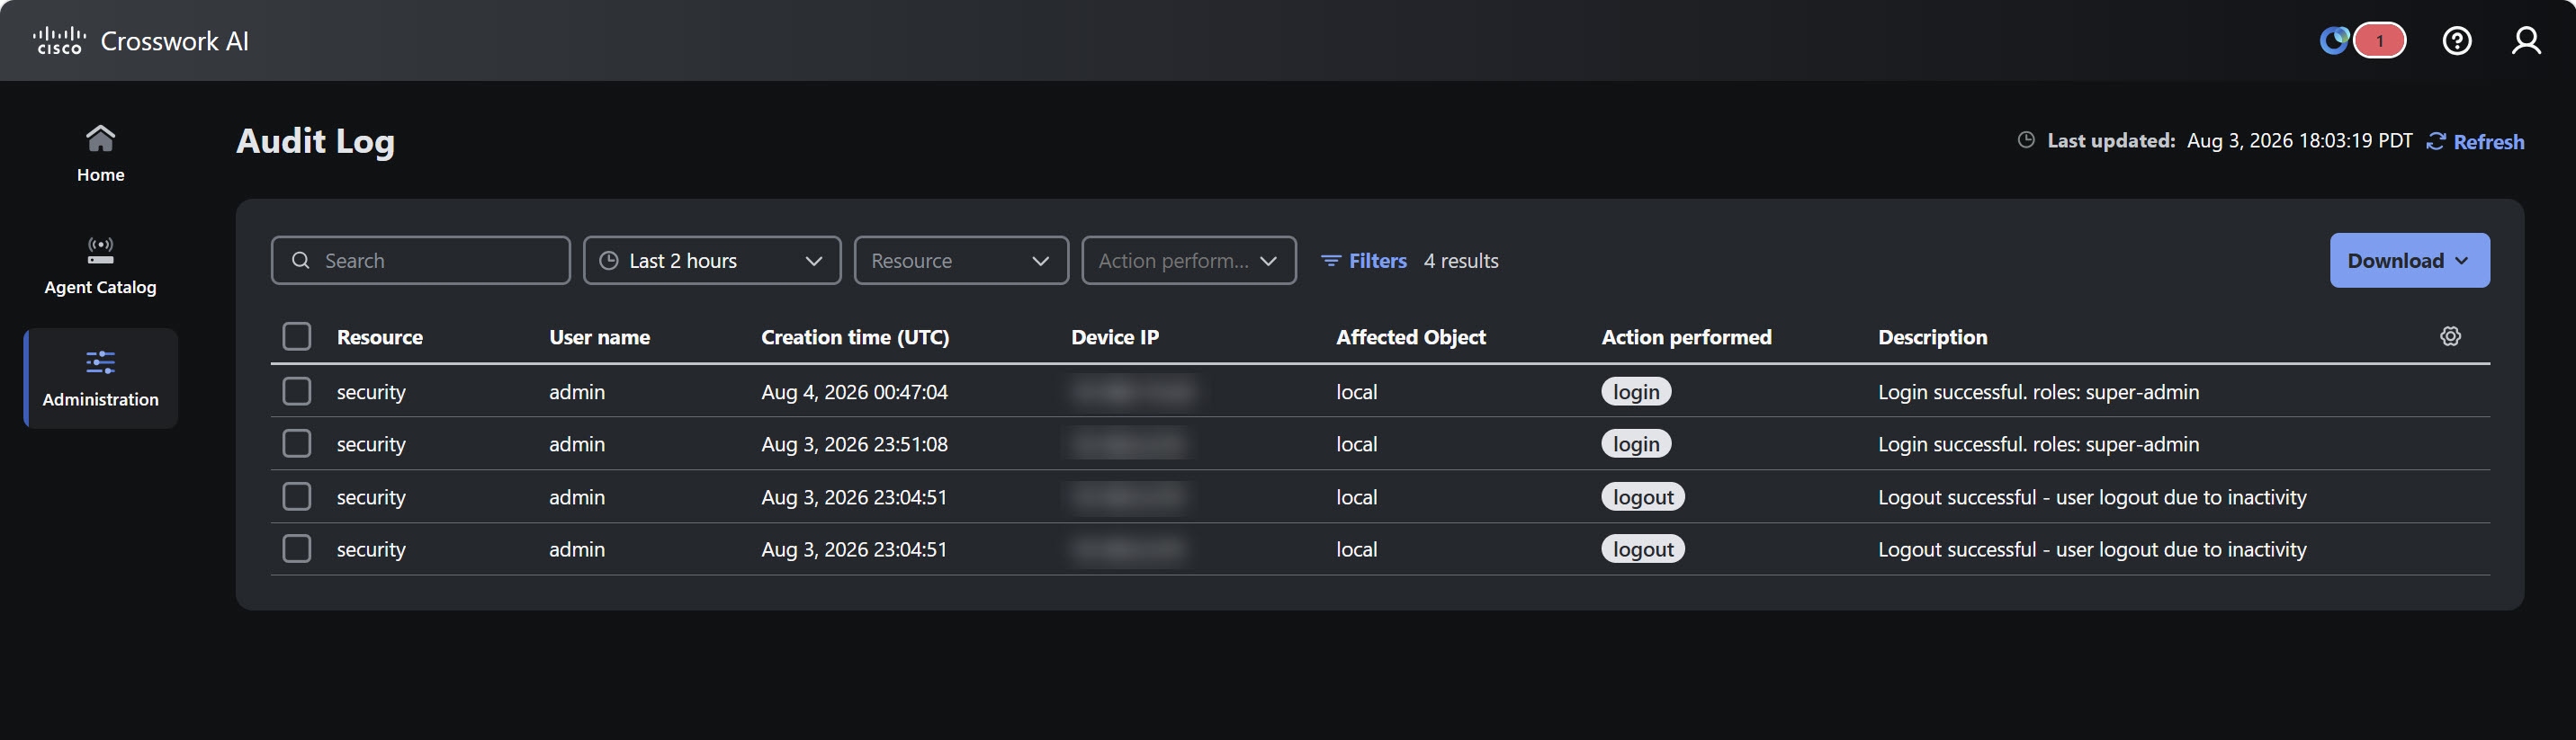2576x740 pixels.
Task: Open the Home sidebar icon
Action: point(100,137)
